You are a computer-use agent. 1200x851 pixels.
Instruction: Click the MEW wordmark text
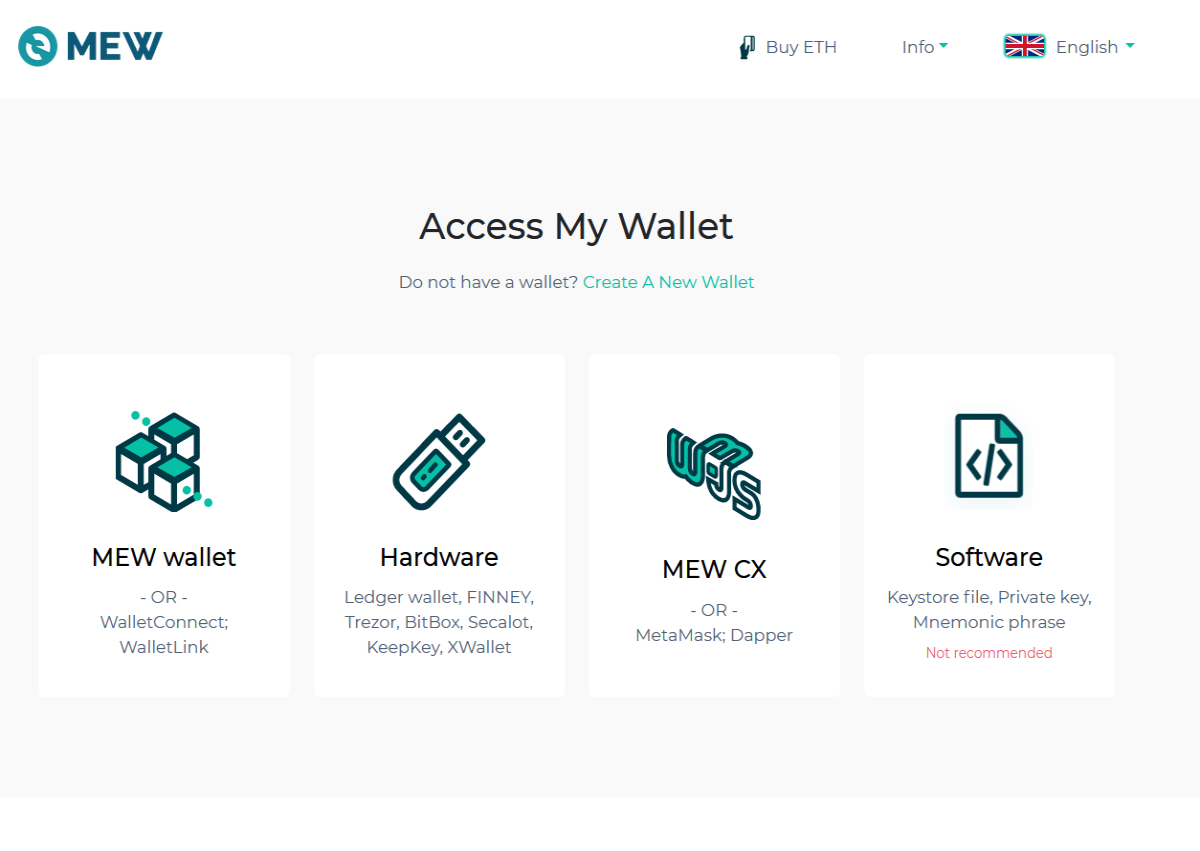[115, 46]
